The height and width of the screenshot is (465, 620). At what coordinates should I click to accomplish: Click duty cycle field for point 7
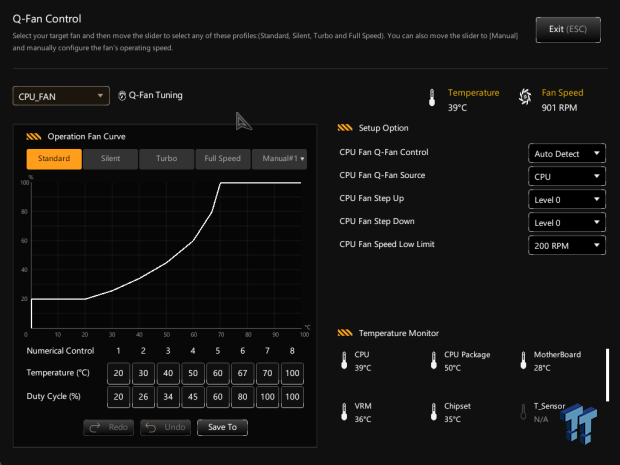267,397
